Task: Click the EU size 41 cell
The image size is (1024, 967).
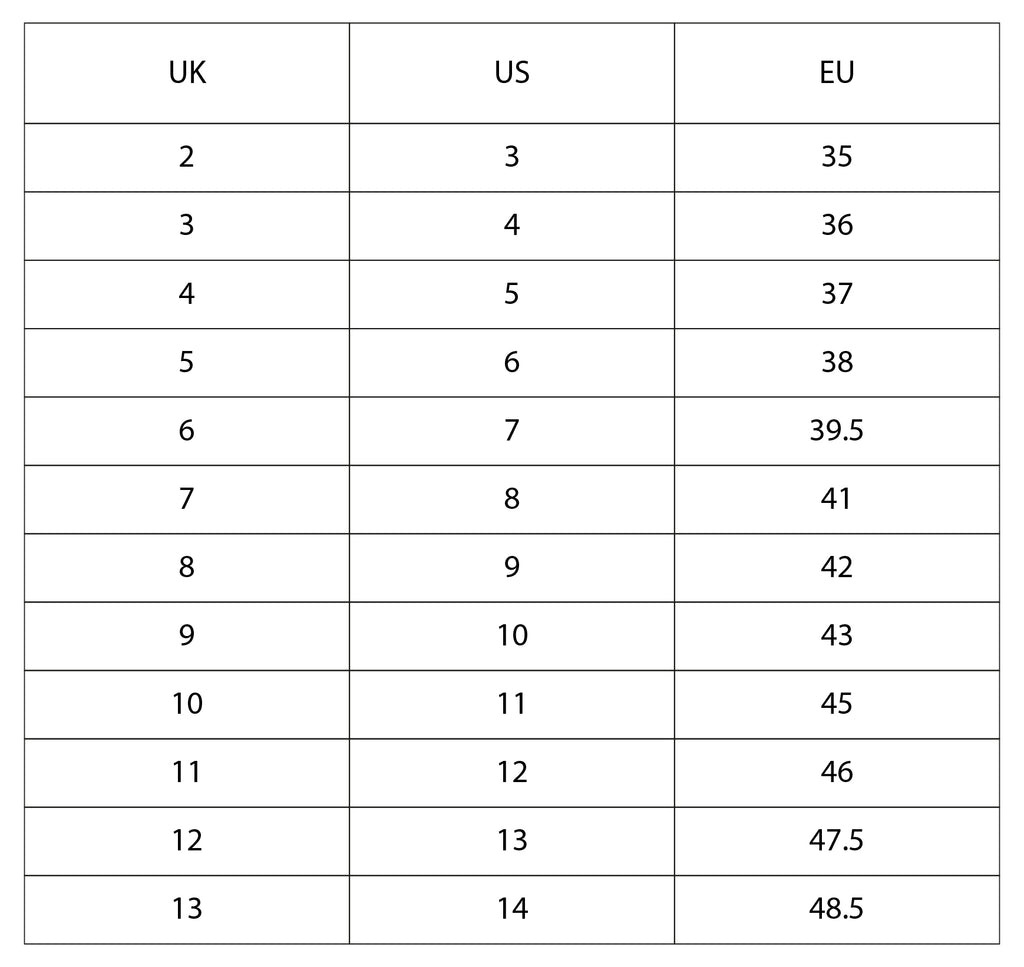Action: click(836, 499)
